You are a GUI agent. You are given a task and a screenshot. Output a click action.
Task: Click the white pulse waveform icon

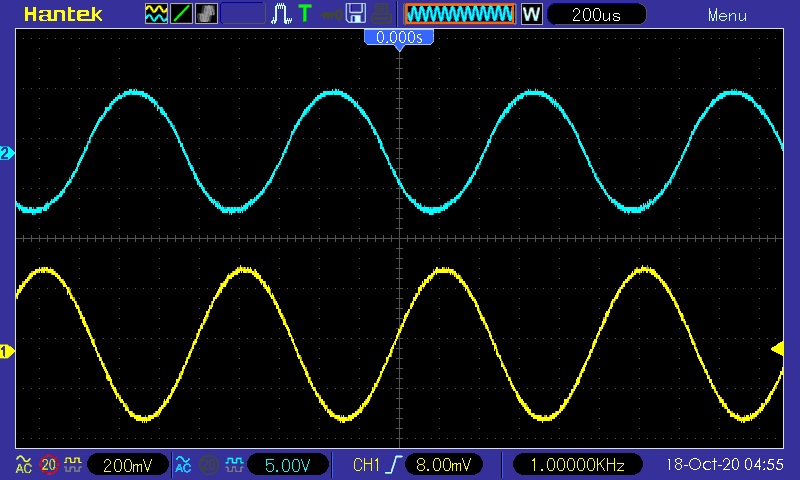coord(282,15)
